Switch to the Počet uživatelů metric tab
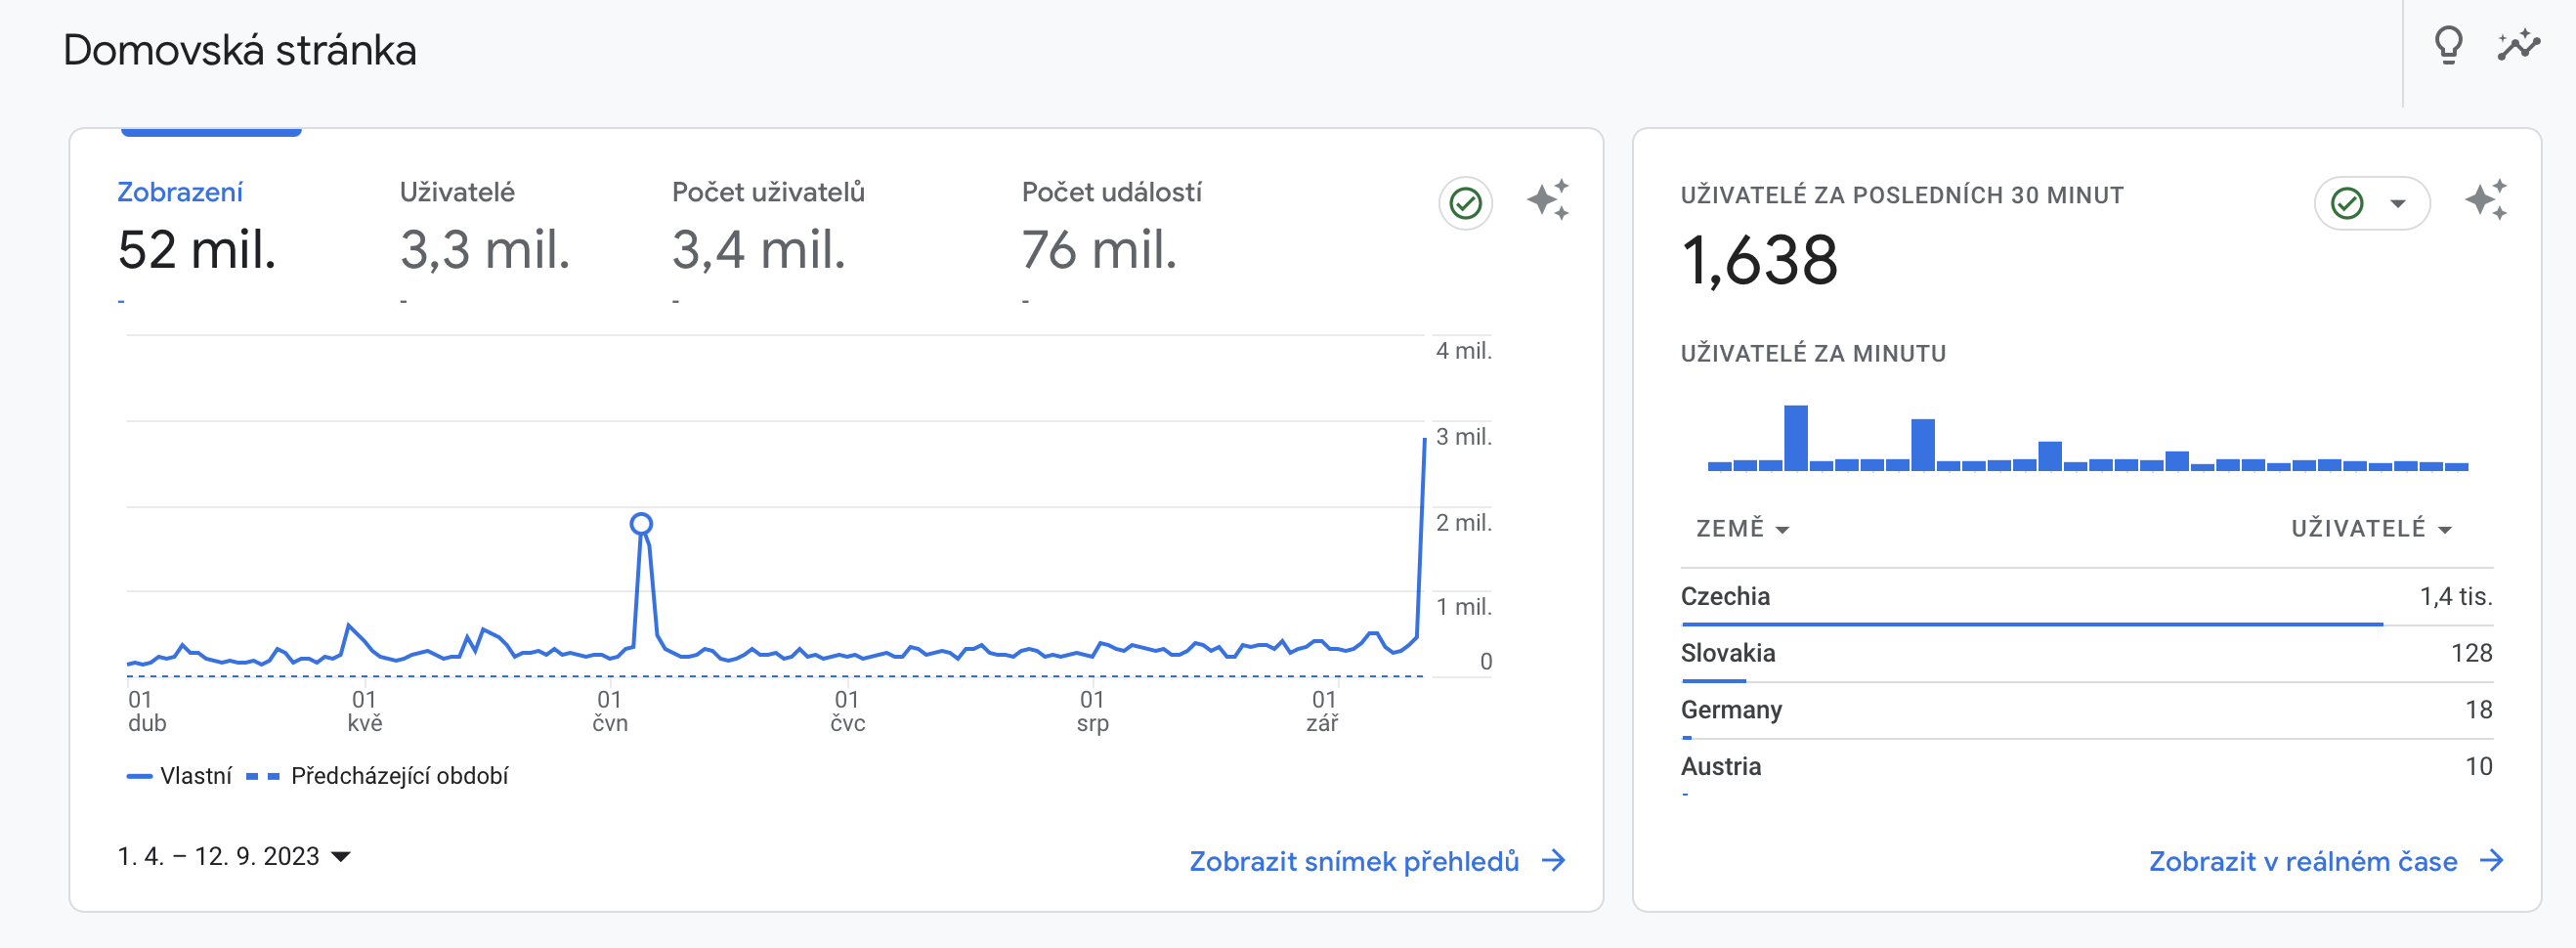Screen dimensions: 2576x948 coord(767,232)
